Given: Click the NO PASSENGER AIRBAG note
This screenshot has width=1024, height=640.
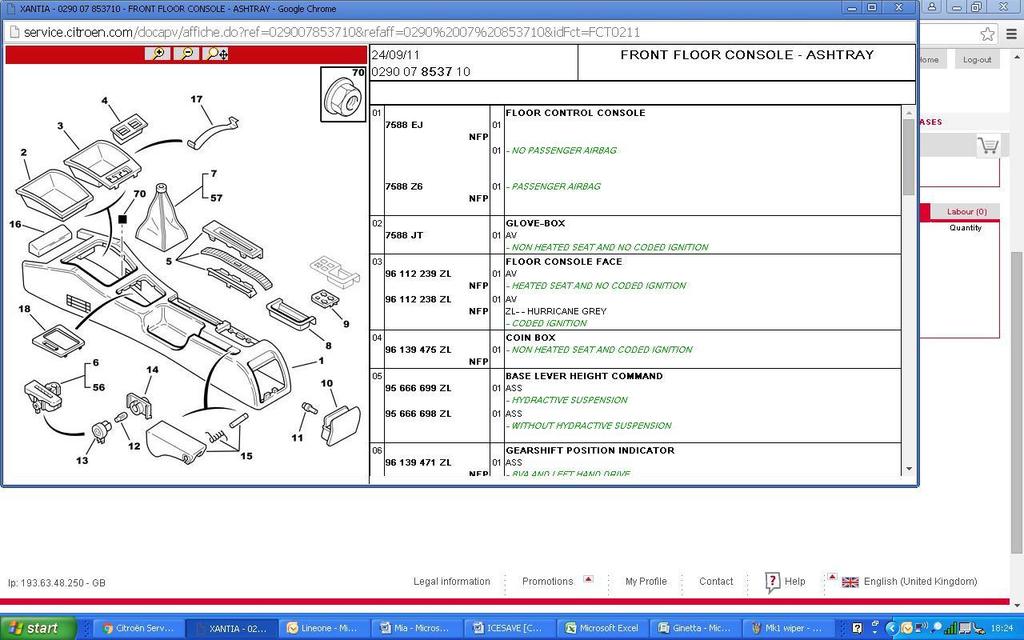Looking at the screenshot, I should pos(562,150).
